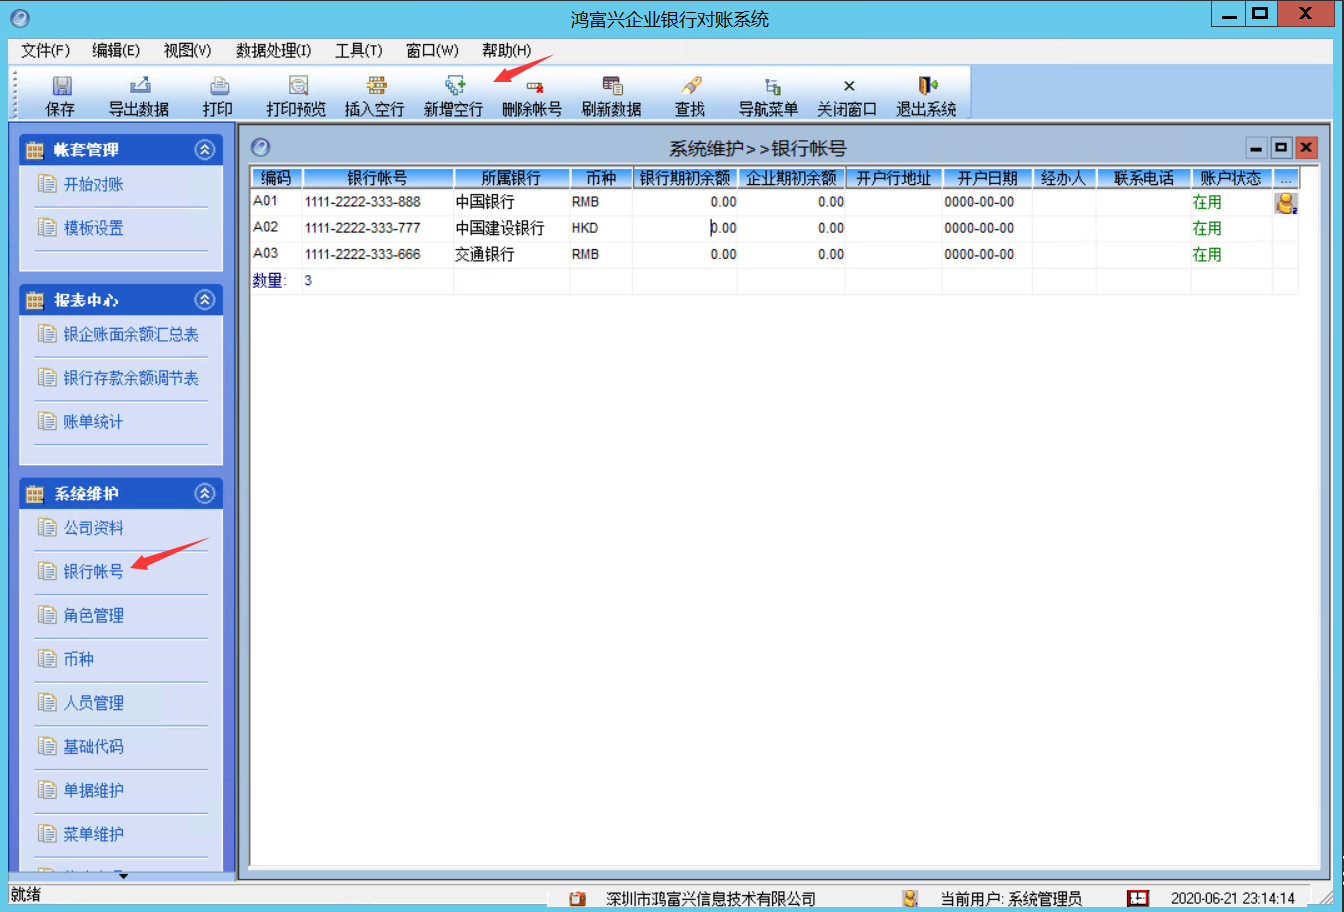The height and width of the screenshot is (912, 1344).
Task: Select account cell 1111-2222-333-888
Action: [x=378, y=202]
